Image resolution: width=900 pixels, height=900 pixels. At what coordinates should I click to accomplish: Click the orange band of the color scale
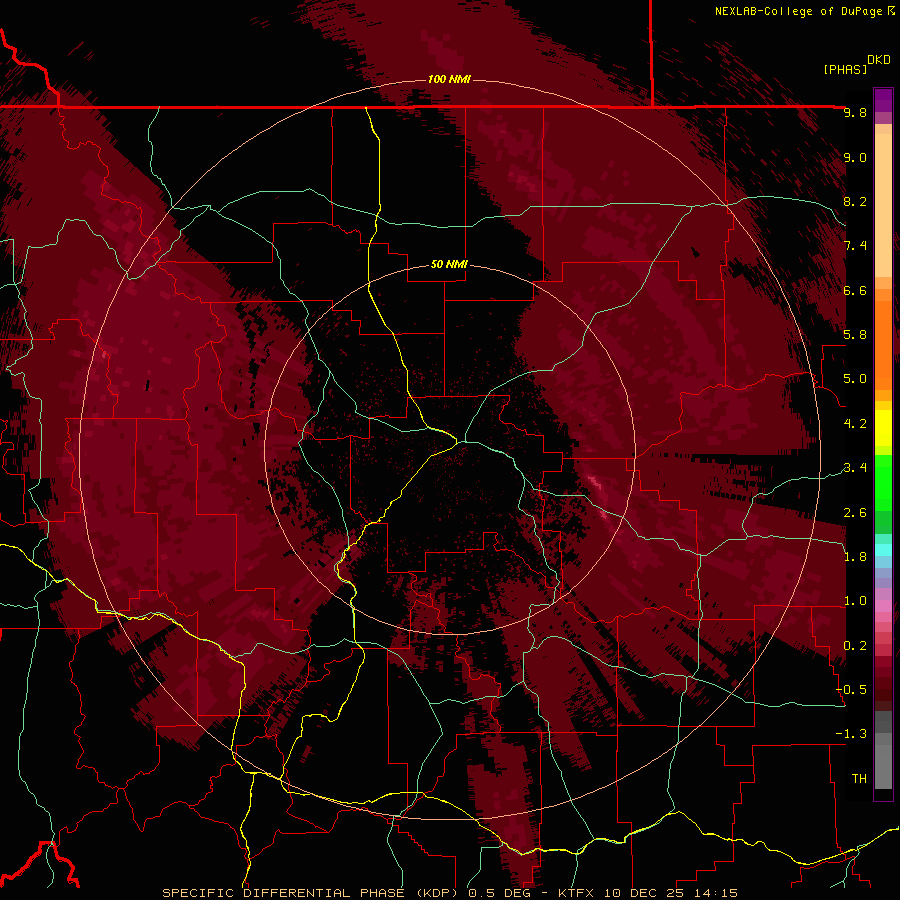click(883, 344)
